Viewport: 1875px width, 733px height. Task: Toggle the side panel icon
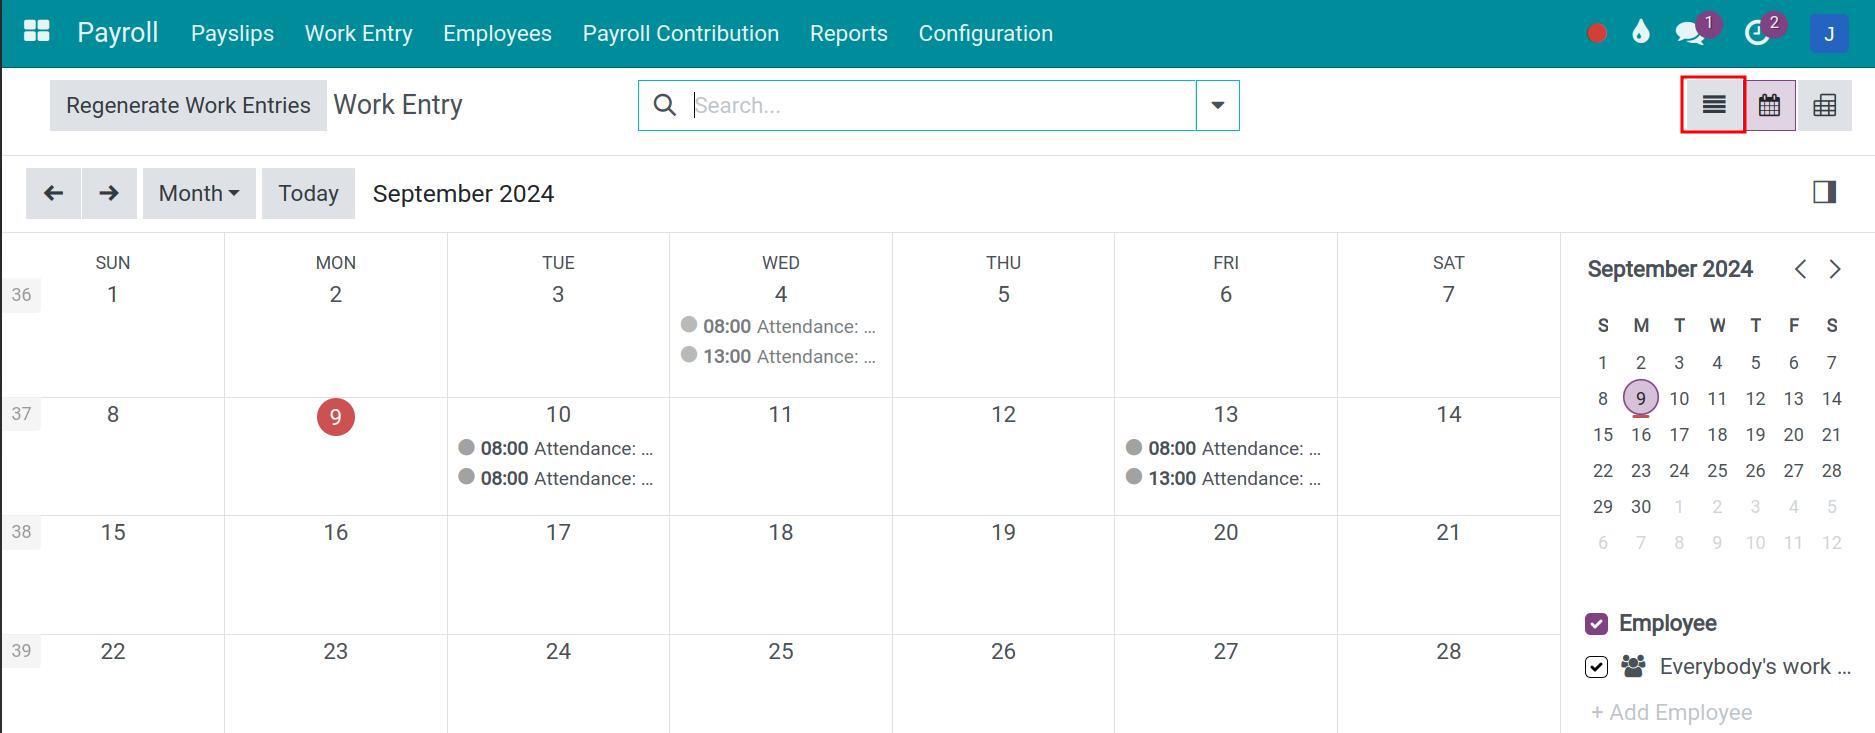(1825, 192)
